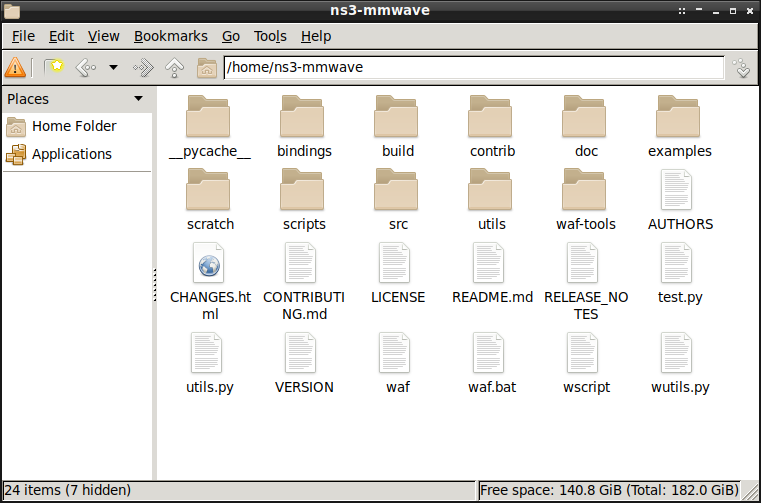This screenshot has height=503, width=761.
Task: Select the test.py file icon
Action: (x=677, y=263)
